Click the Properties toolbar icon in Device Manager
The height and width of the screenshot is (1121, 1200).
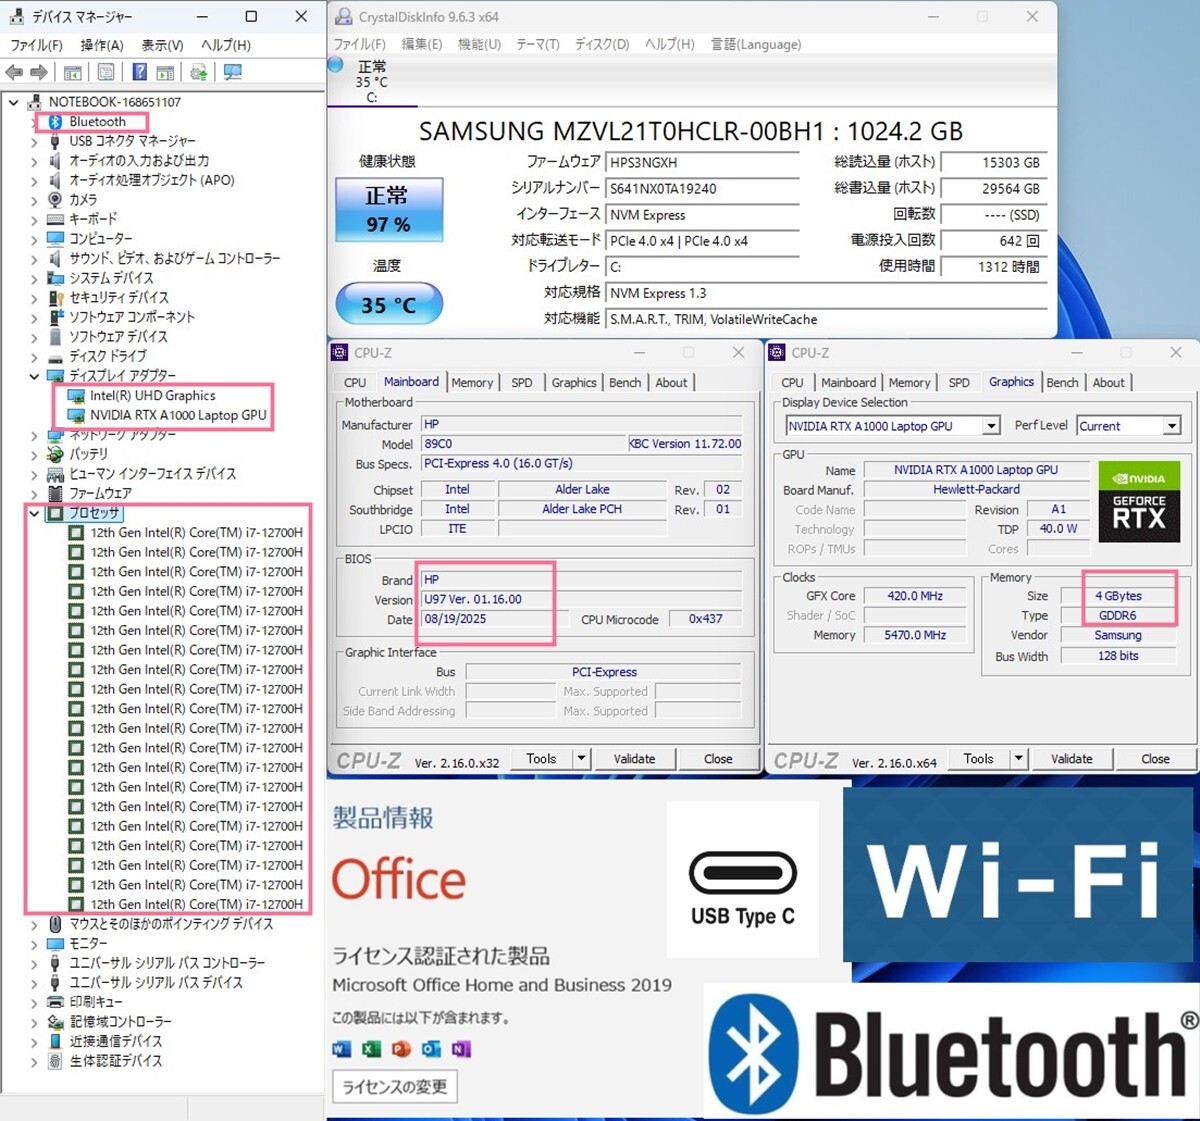106,72
